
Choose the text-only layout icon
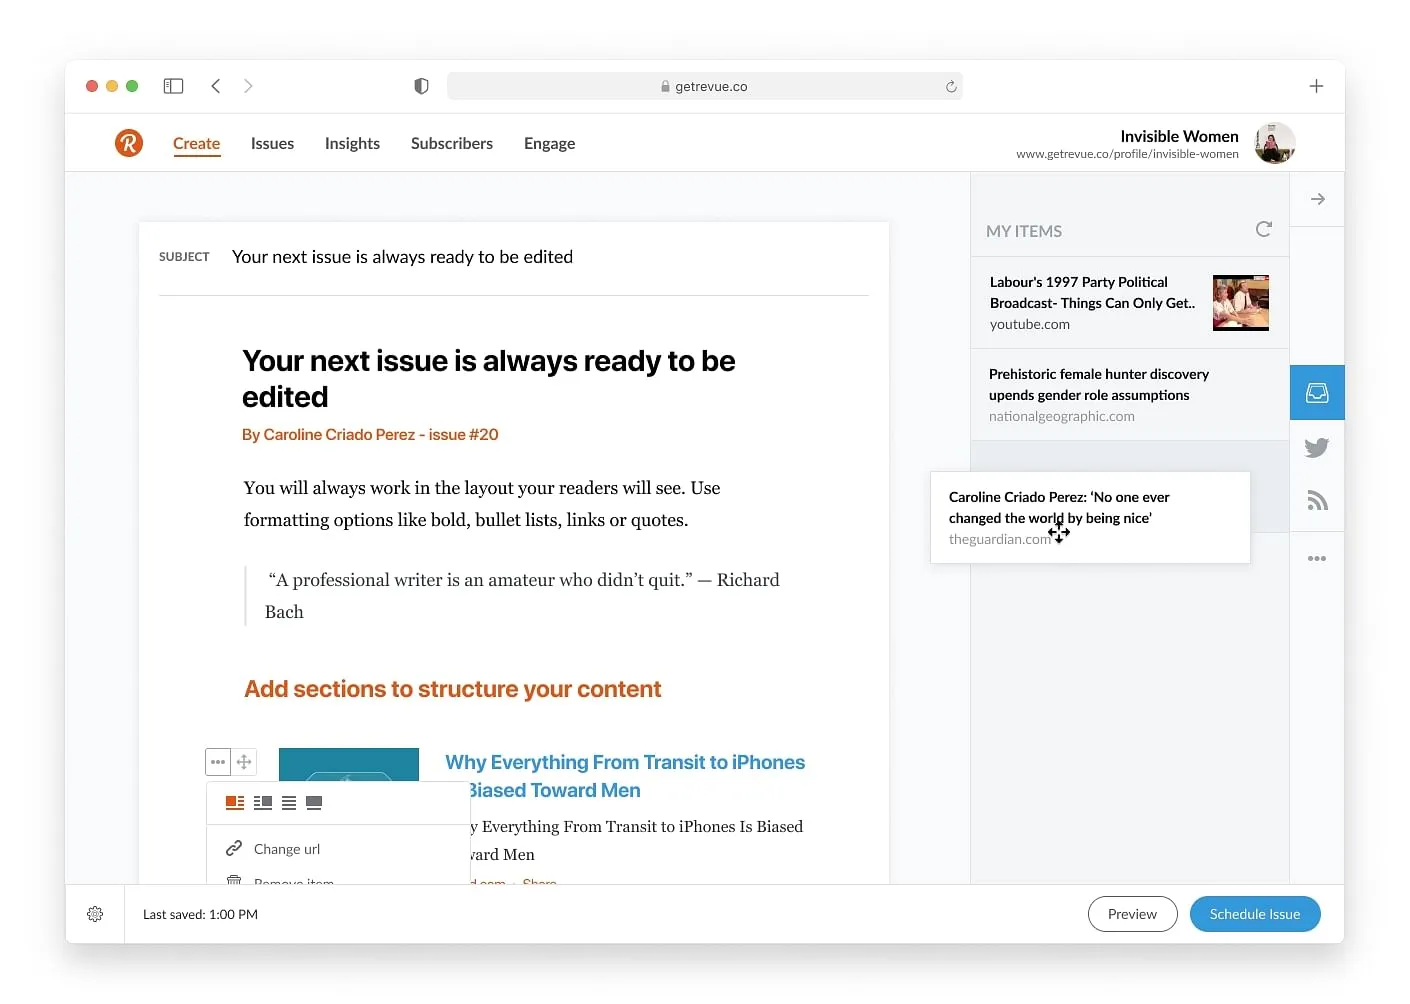click(x=289, y=802)
